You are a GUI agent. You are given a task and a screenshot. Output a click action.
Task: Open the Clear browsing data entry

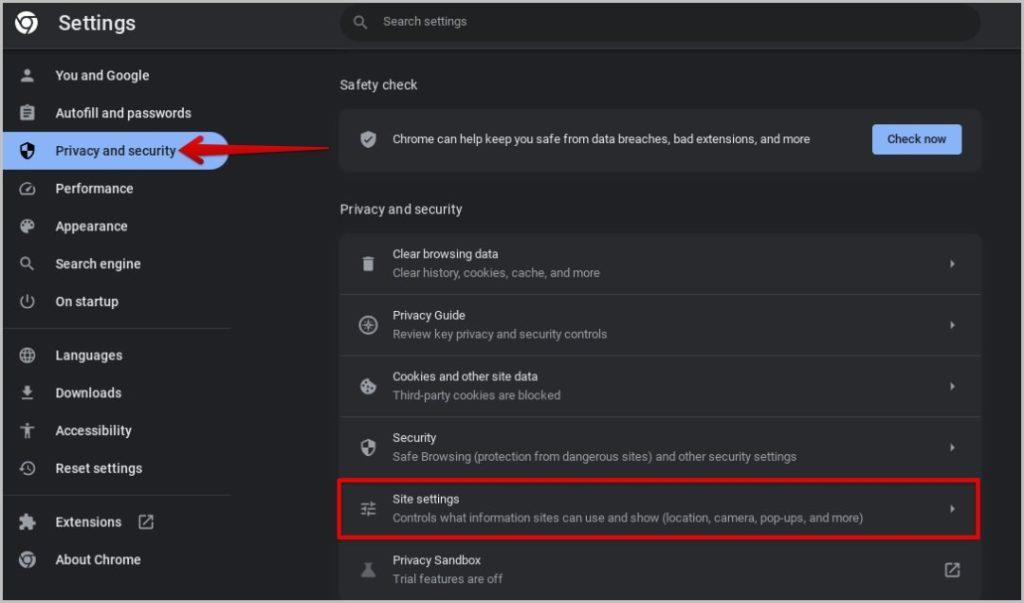coord(660,263)
